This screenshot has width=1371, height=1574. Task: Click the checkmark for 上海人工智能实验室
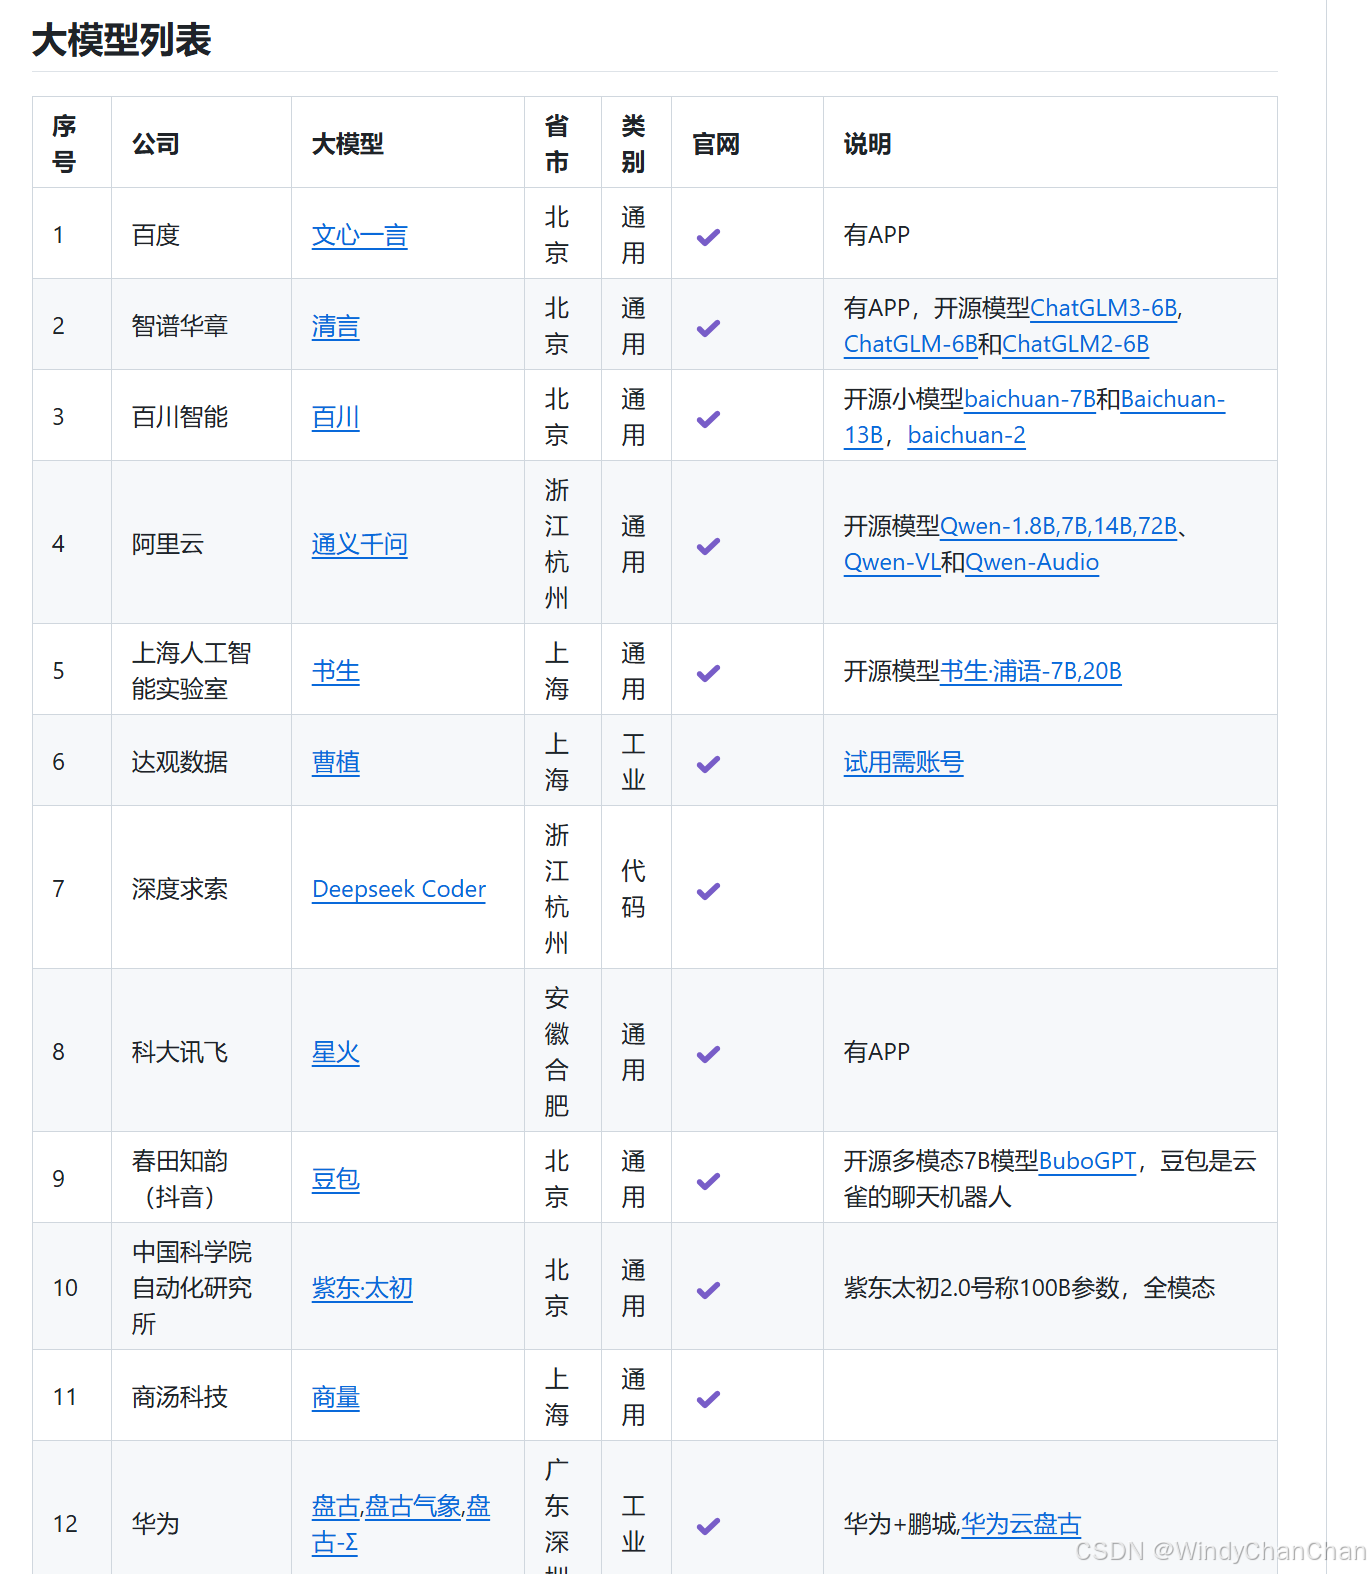point(708,673)
